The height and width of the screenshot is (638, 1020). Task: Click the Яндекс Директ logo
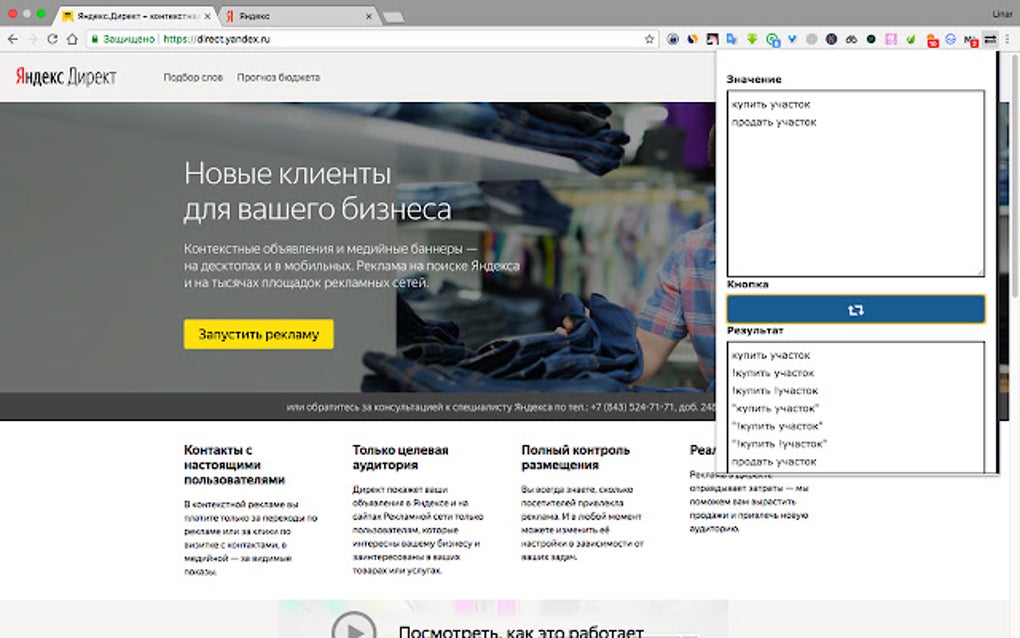click(66, 77)
